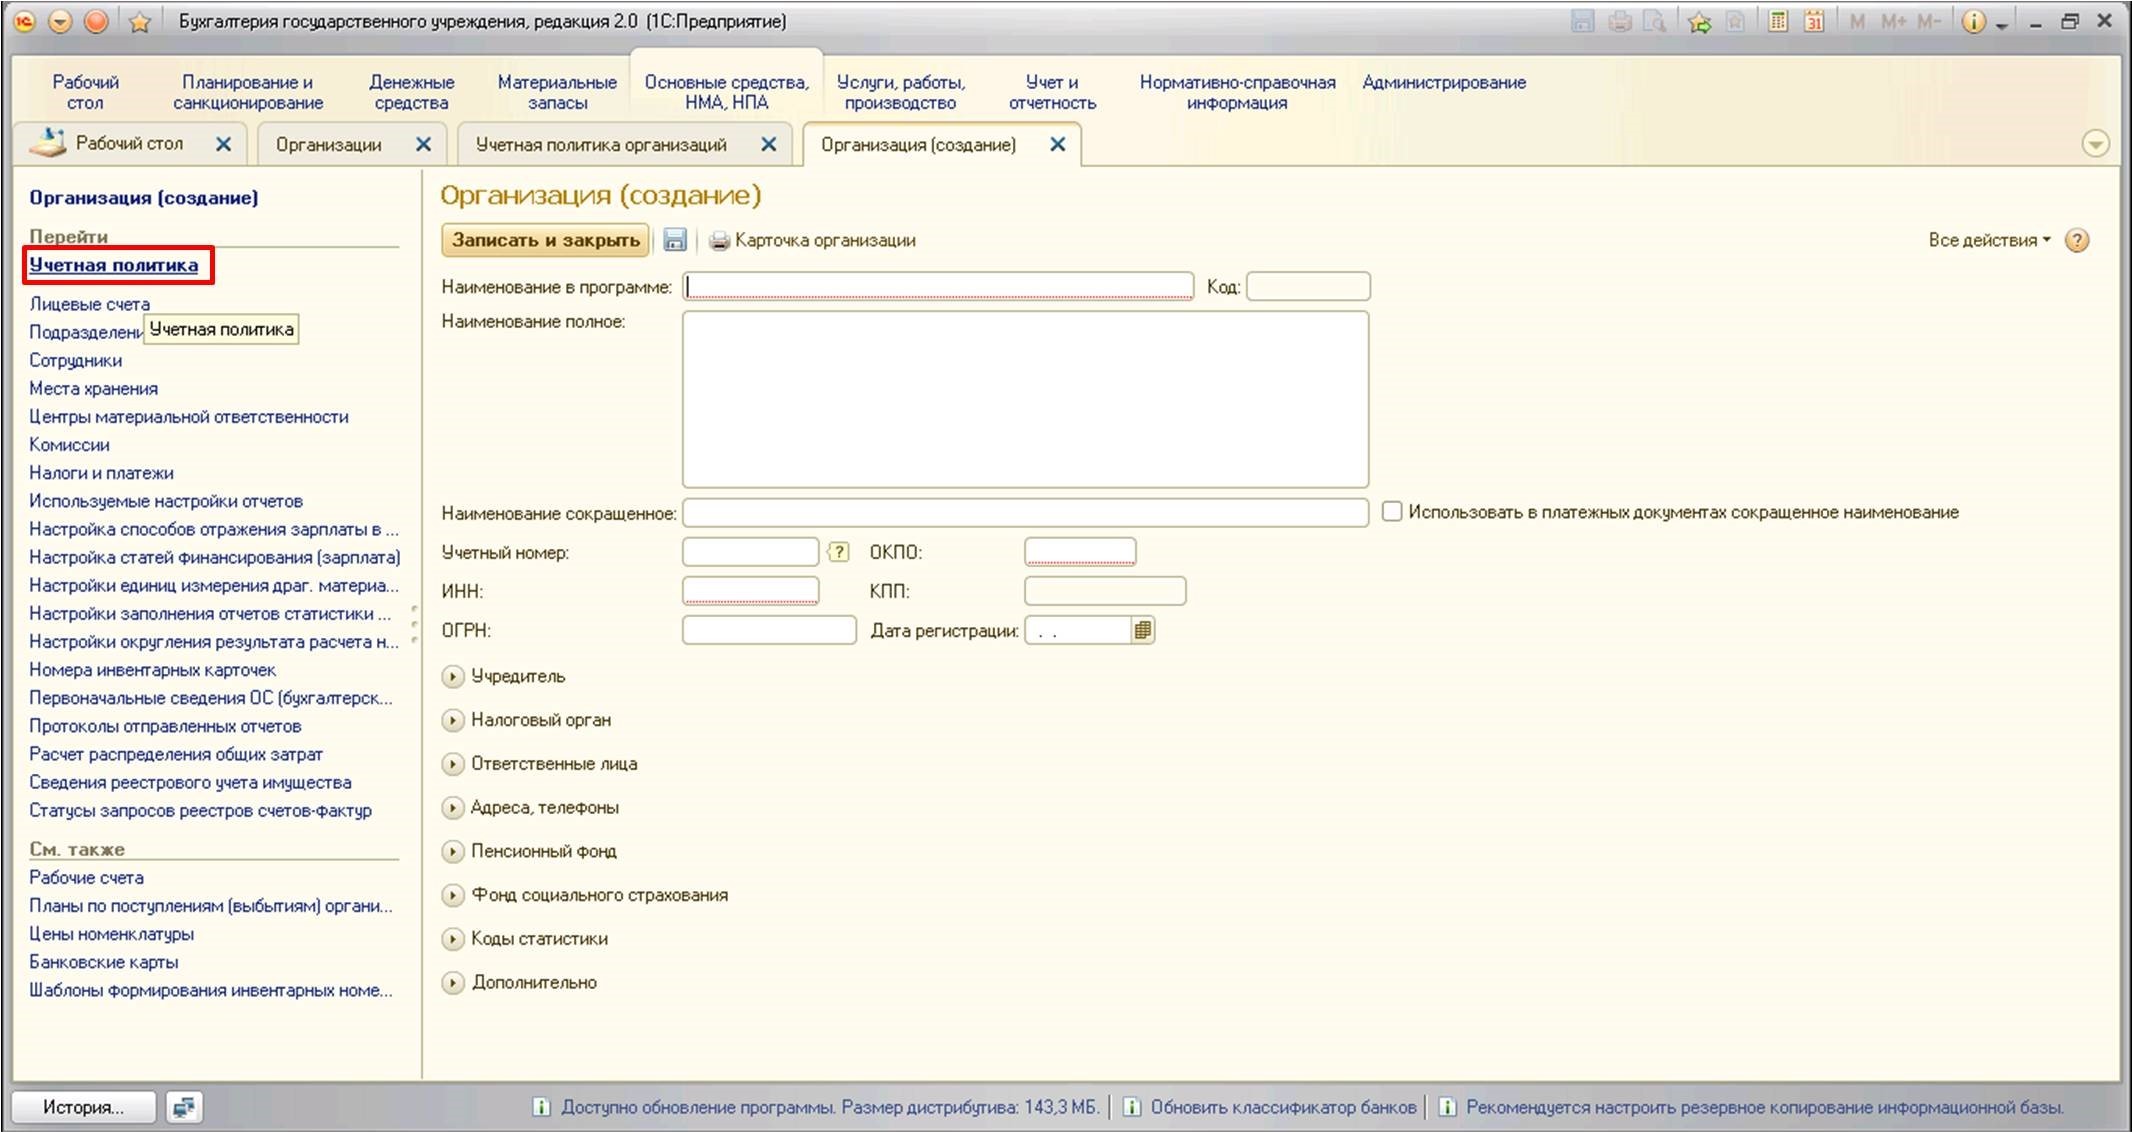Switch to the Организации tab
2132x1132 pixels.
coord(329,145)
